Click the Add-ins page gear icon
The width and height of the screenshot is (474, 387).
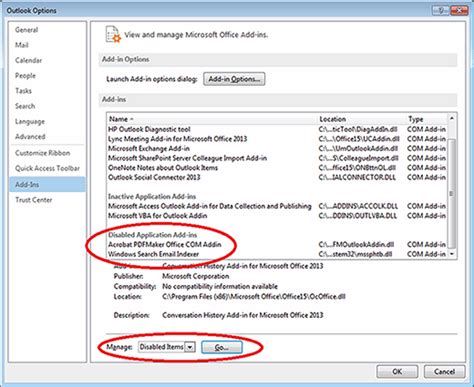pyautogui.click(x=113, y=35)
